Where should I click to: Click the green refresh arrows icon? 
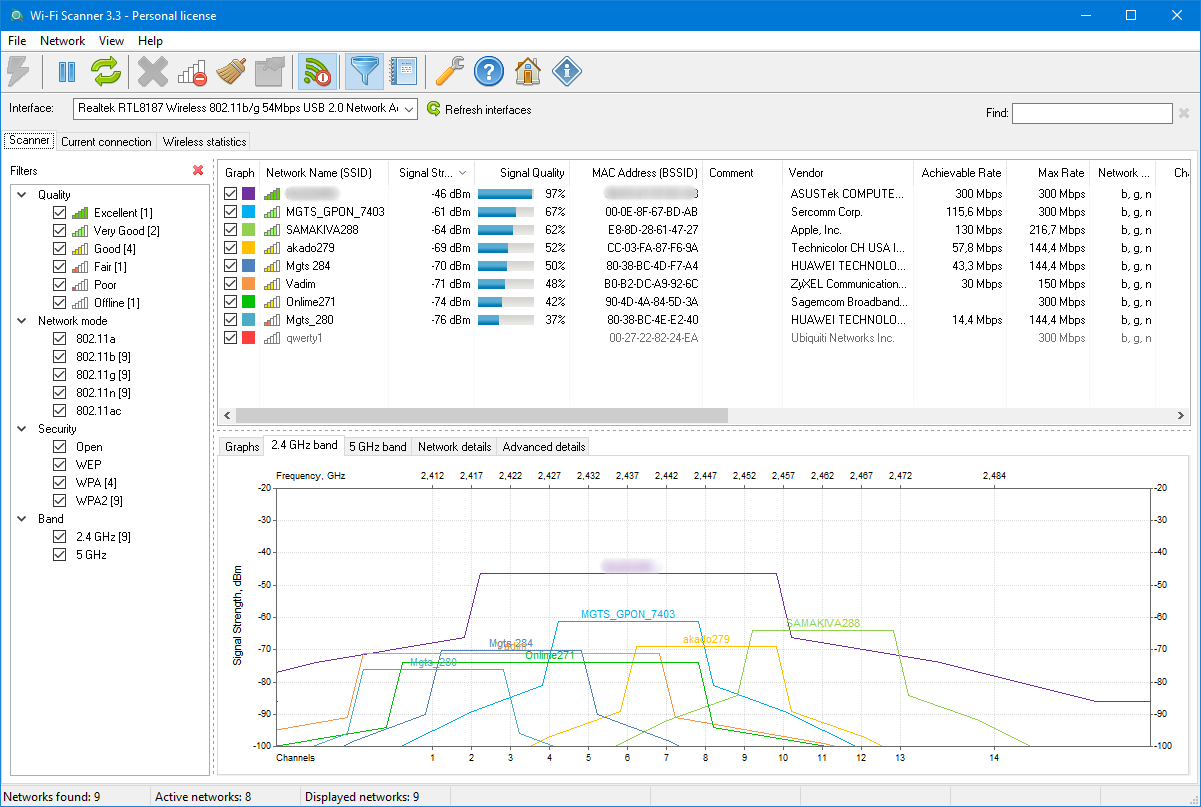point(106,71)
